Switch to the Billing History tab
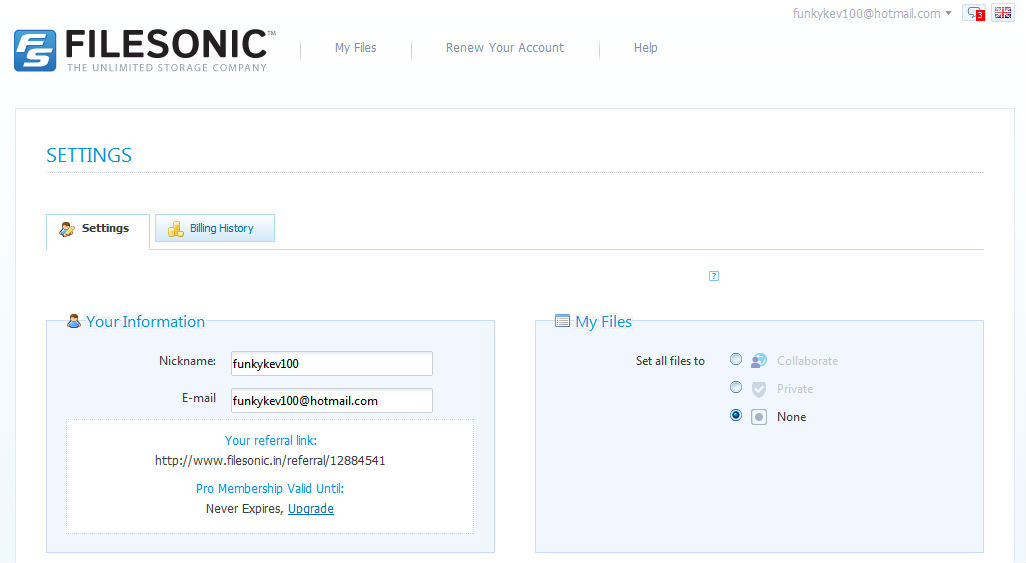The height and width of the screenshot is (563, 1026). tap(215, 228)
